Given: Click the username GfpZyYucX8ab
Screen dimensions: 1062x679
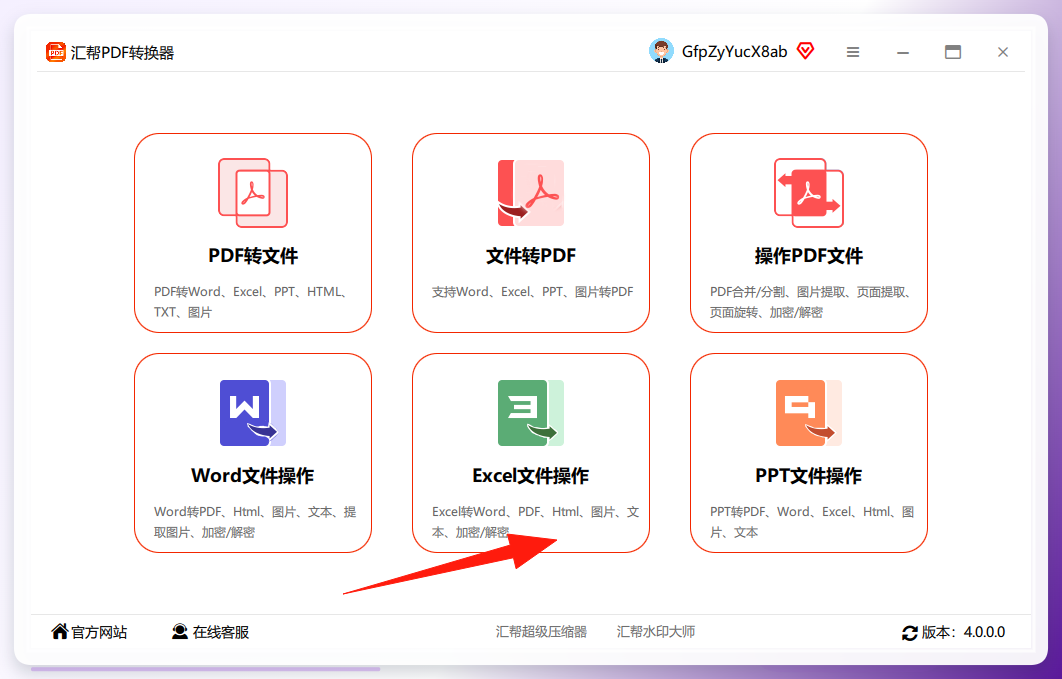Looking at the screenshot, I should (734, 52).
